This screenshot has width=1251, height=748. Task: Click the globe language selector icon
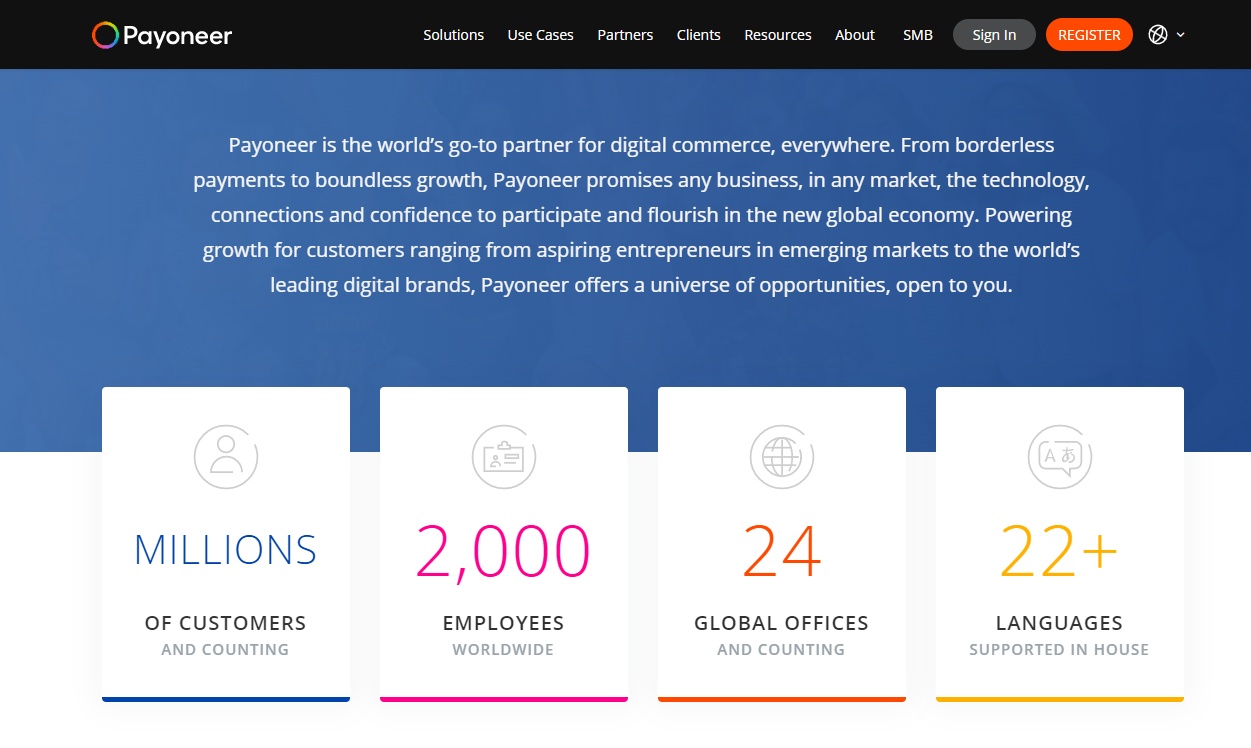[x=1158, y=35]
